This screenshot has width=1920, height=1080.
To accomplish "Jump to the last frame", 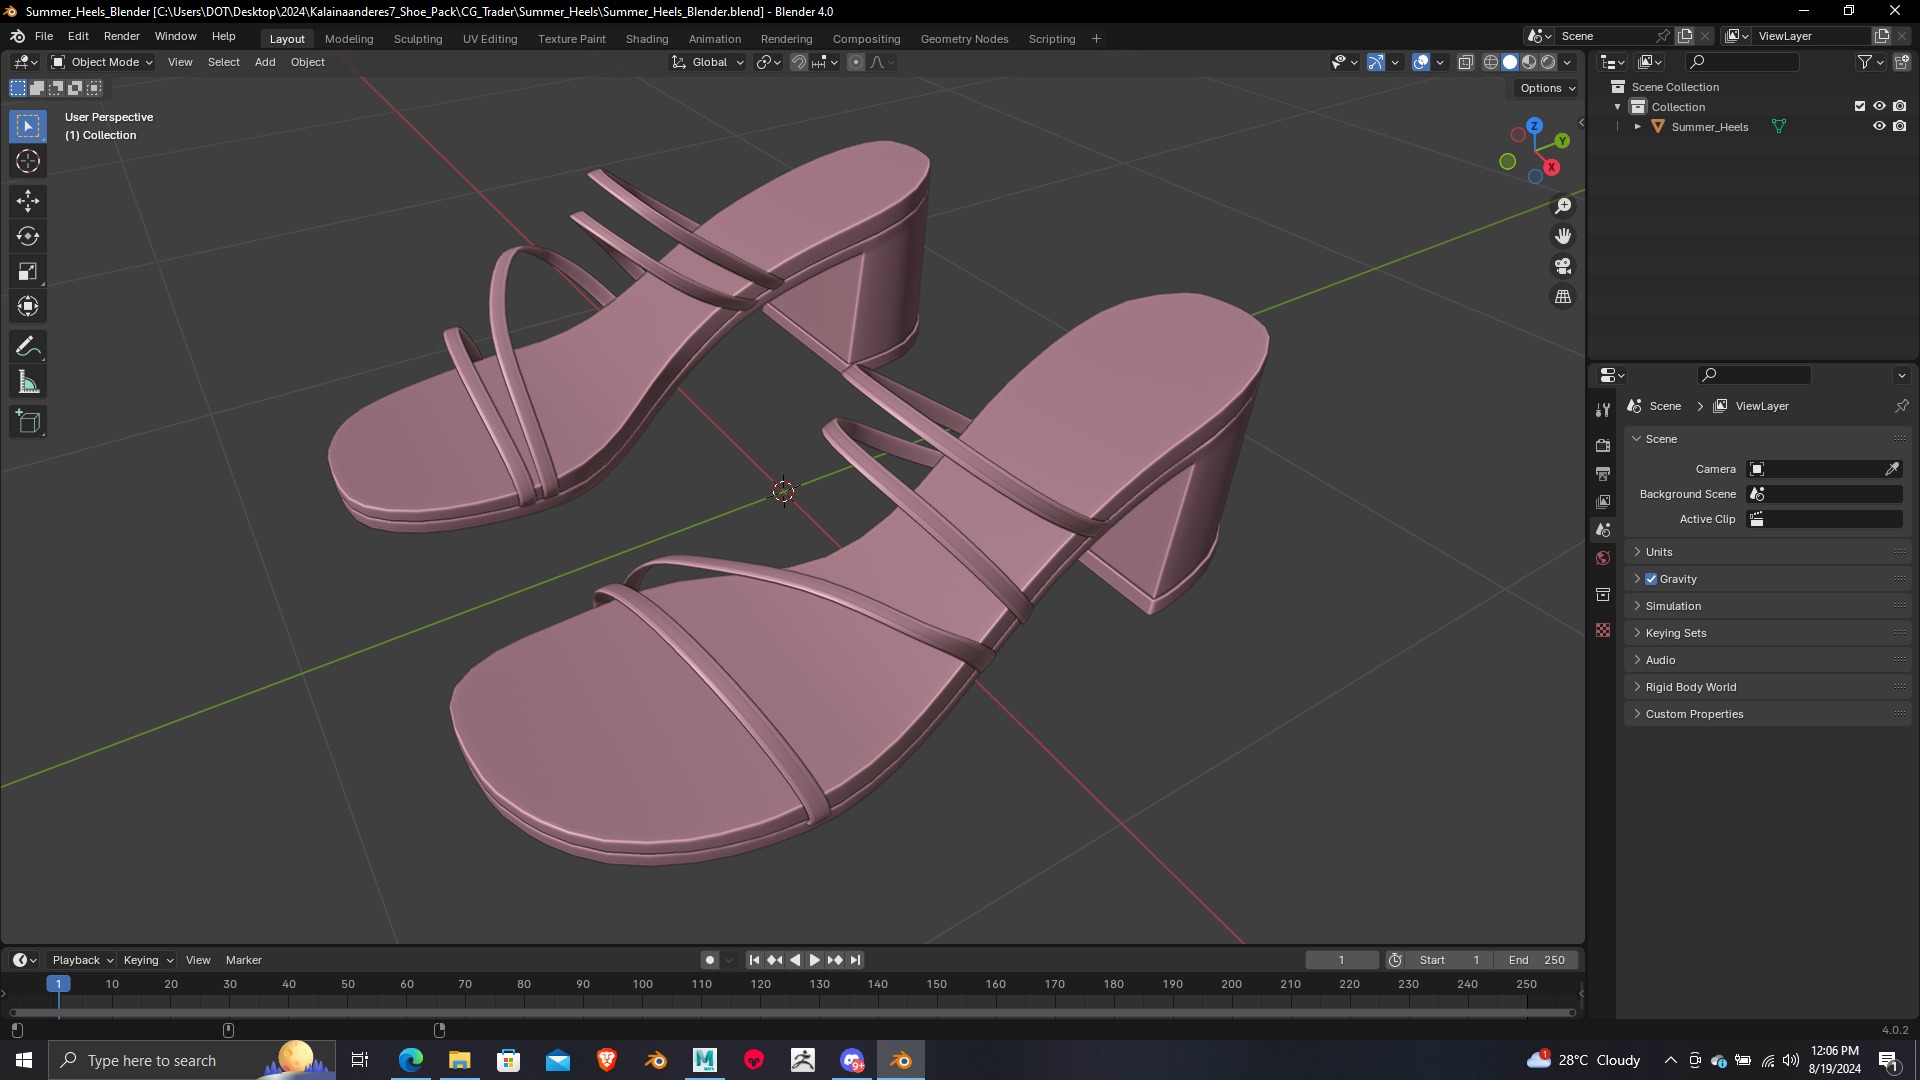I will pyautogui.click(x=855, y=960).
